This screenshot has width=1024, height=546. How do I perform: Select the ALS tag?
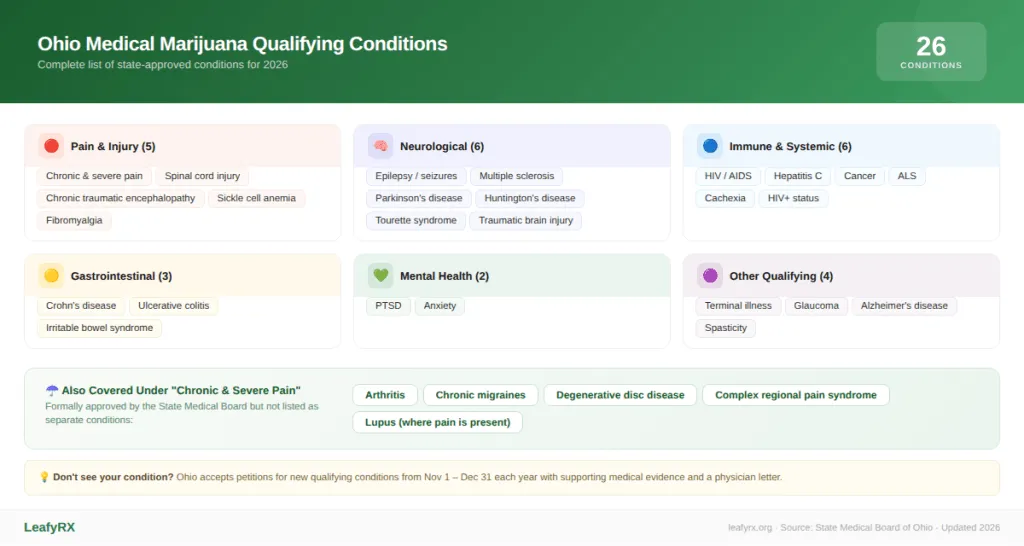[907, 176]
